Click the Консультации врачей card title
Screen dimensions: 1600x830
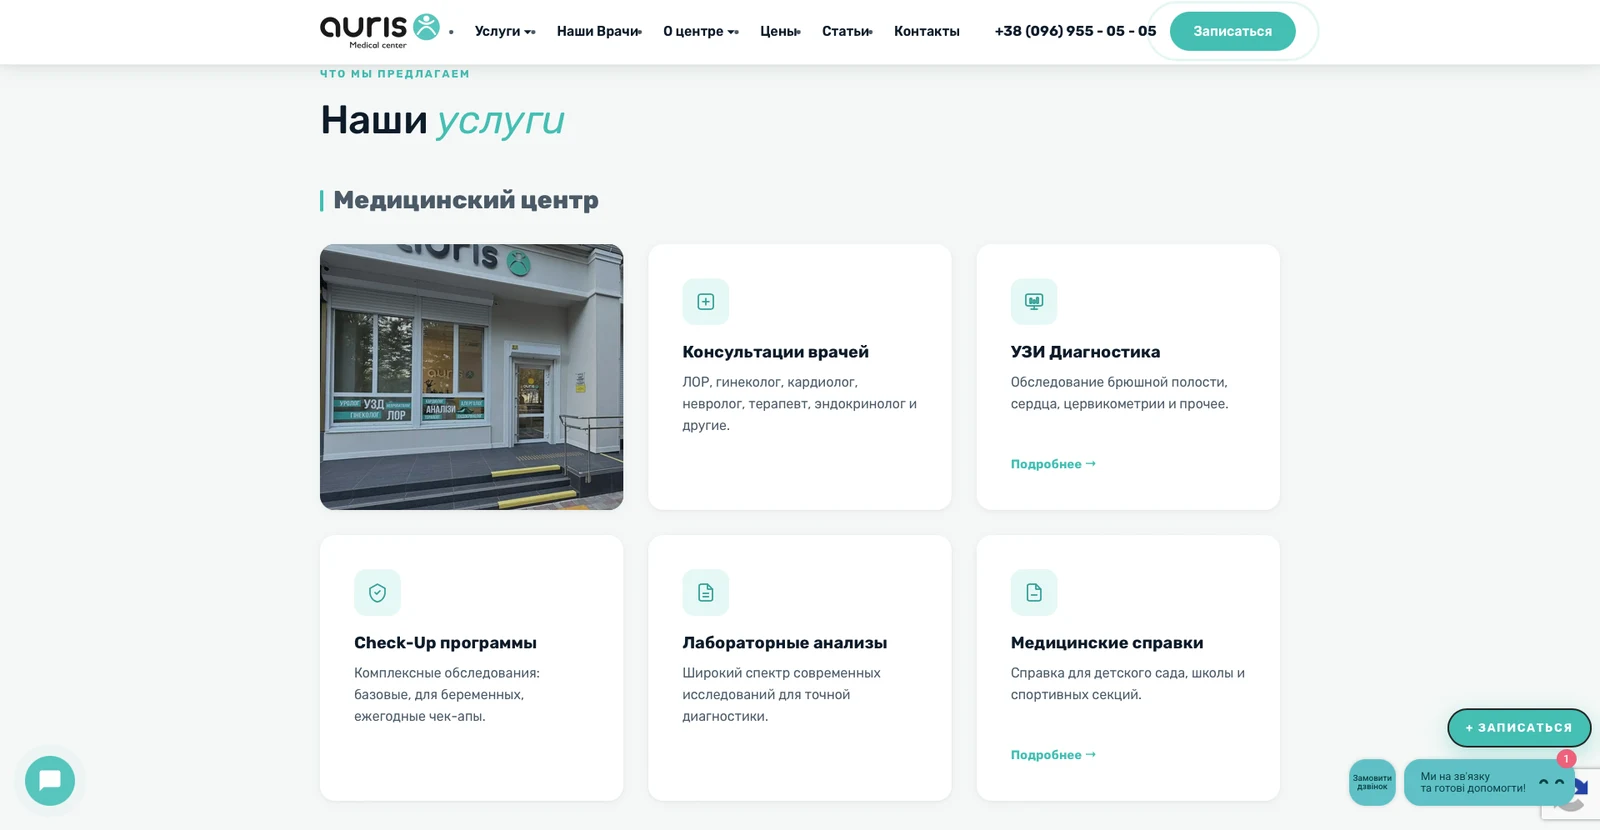coord(775,352)
